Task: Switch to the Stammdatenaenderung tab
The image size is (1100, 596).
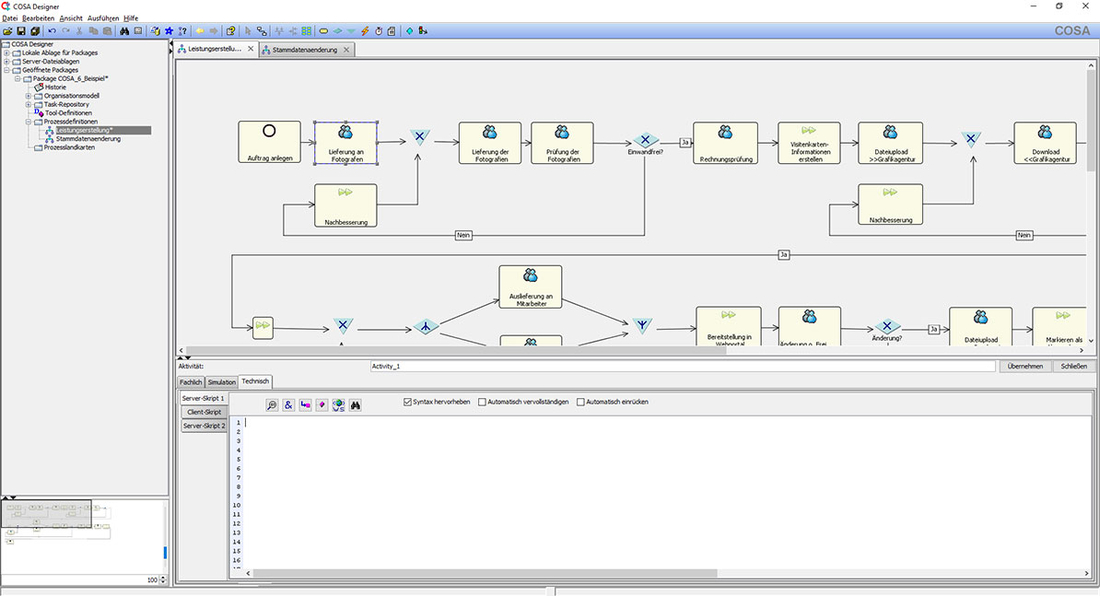Action: tap(303, 48)
